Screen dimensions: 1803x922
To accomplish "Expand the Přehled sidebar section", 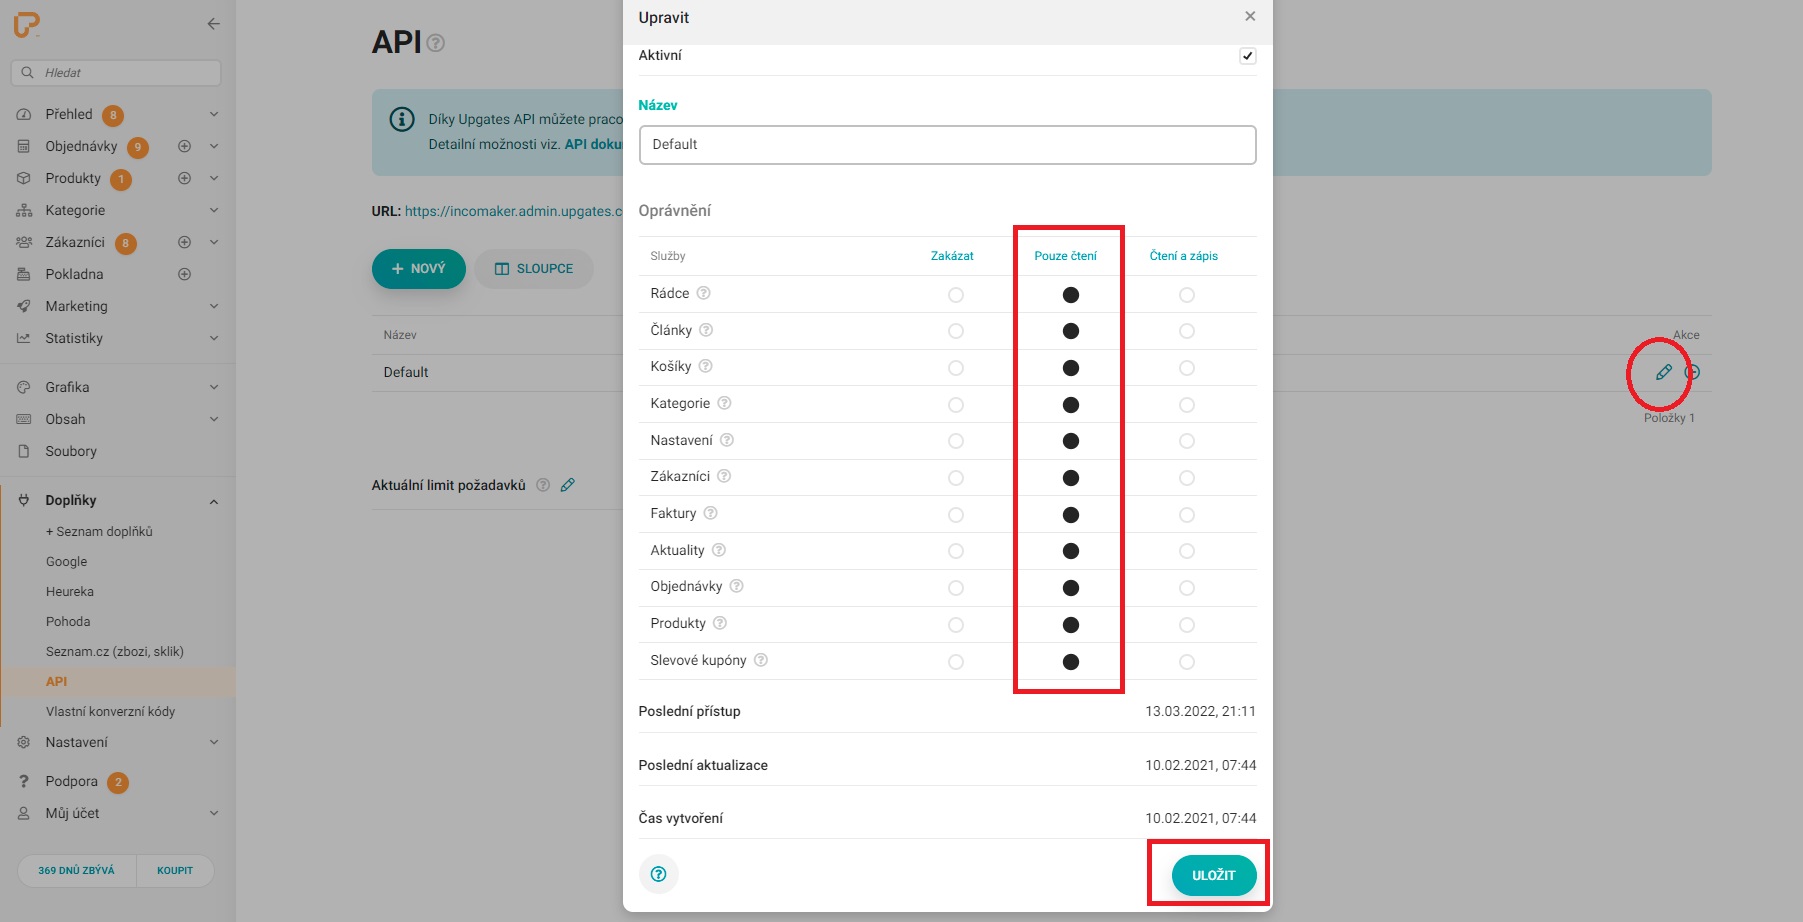I will coord(213,114).
